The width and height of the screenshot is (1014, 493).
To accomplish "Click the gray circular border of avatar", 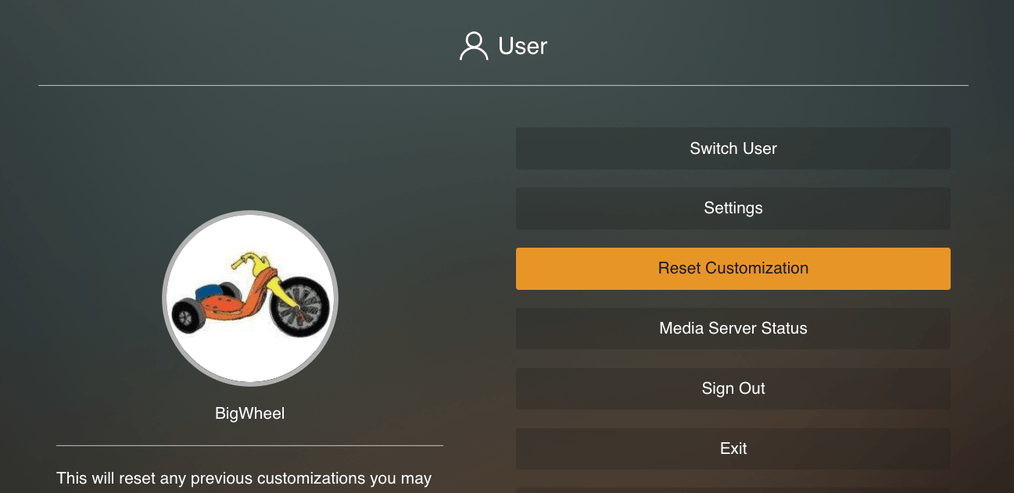I will pos(165,298).
